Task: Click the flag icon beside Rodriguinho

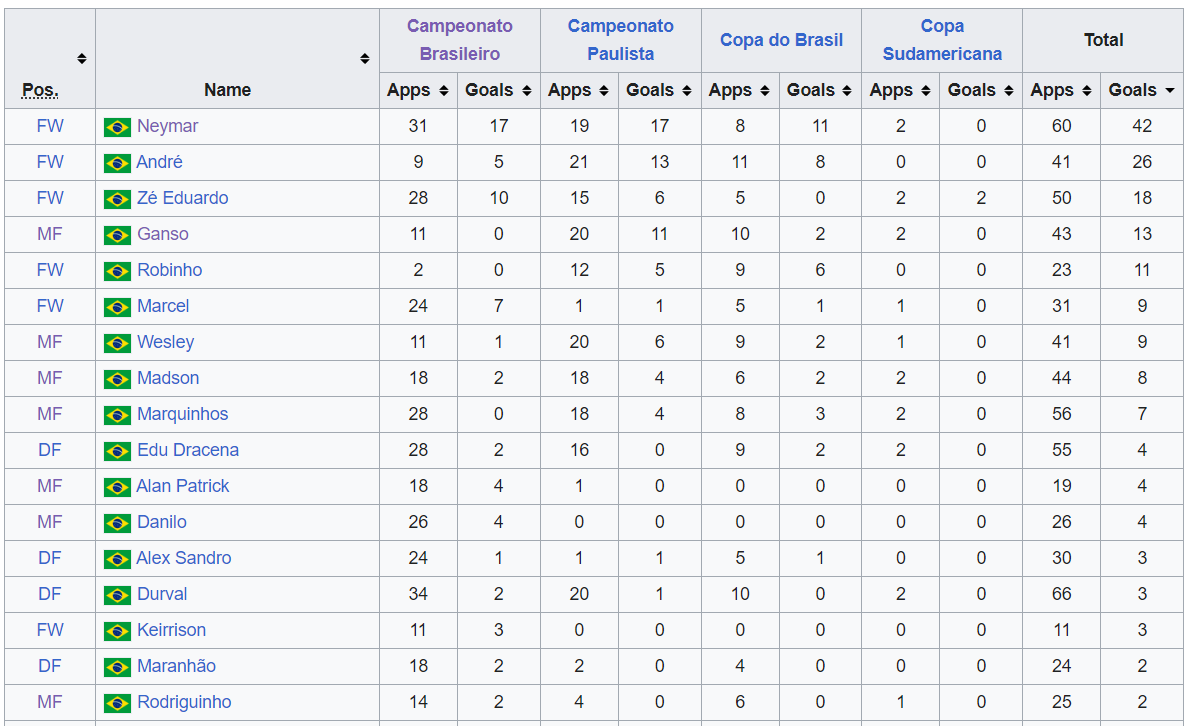Action: point(117,703)
